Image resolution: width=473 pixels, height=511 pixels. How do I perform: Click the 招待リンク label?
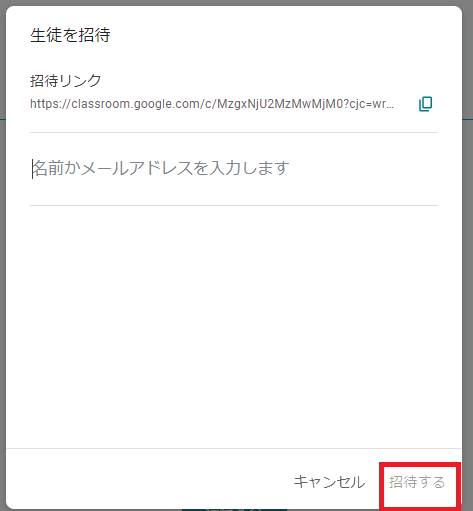point(66,81)
